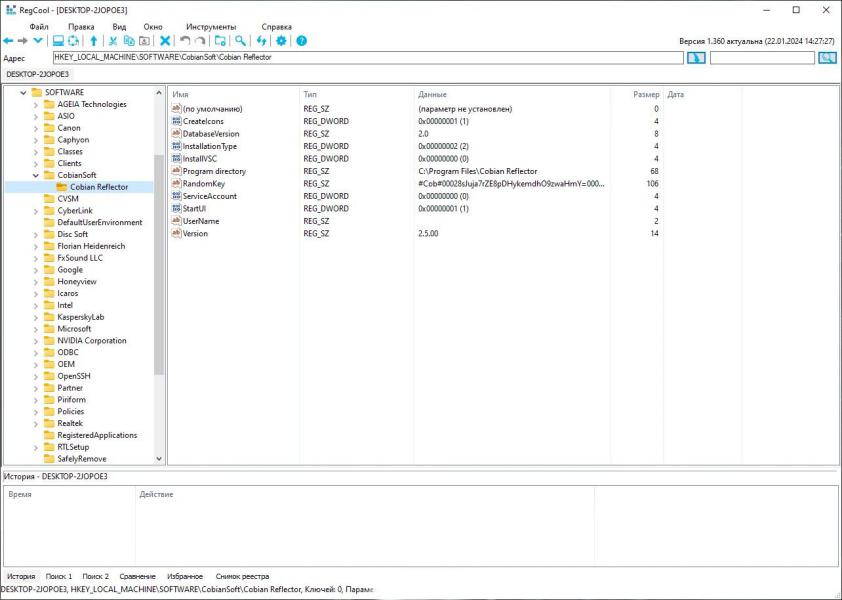This screenshot has height=600, width=842.
Task: Click the Undo arrow icon
Action: (185, 41)
